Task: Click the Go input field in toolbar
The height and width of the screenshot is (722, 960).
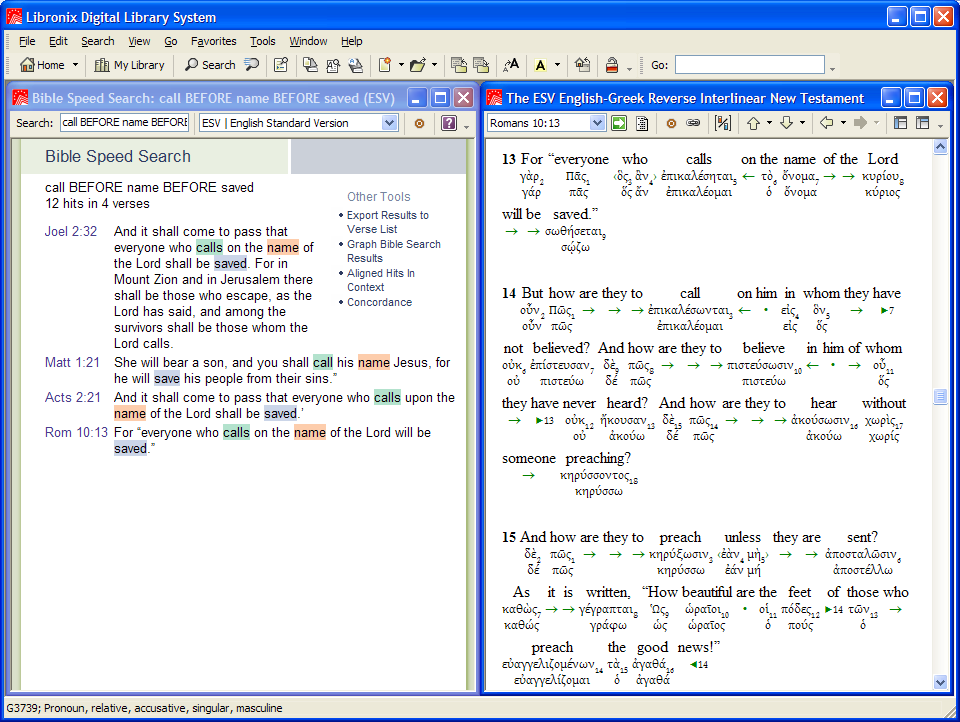Action: tap(749, 65)
